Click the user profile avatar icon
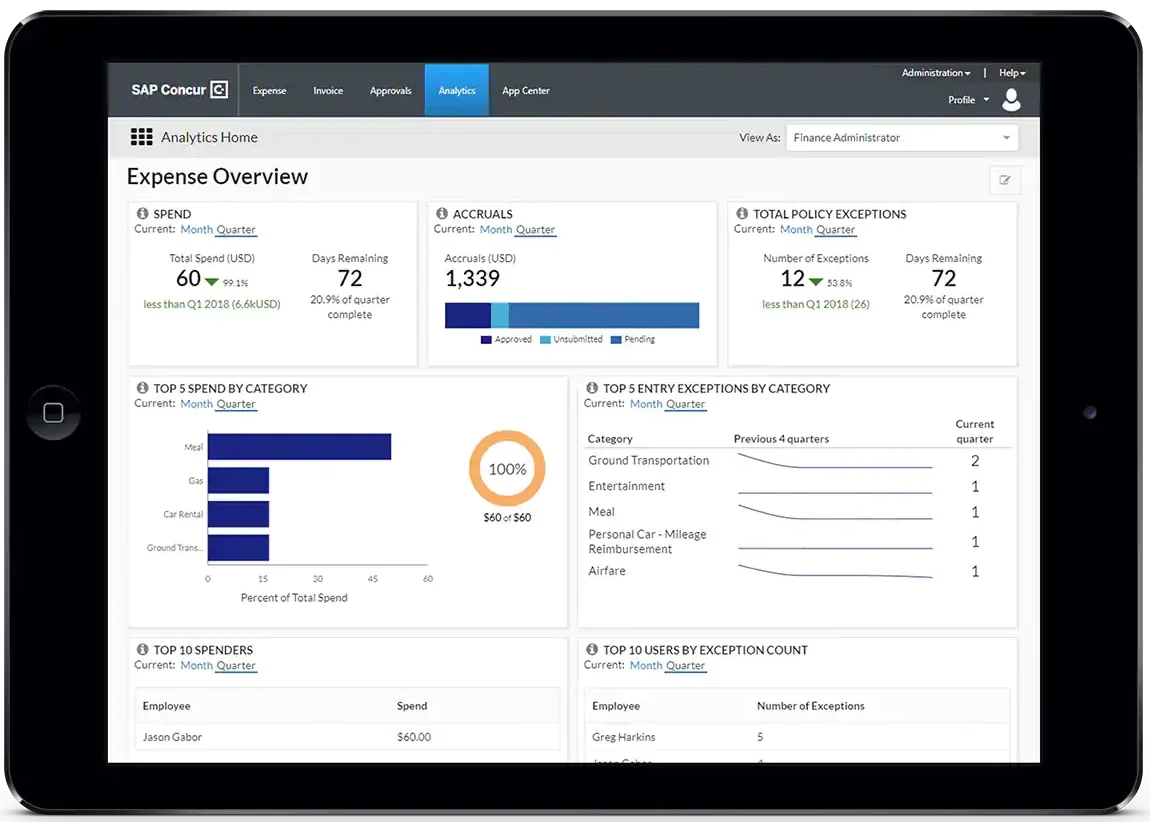The image size is (1150, 822). 1011,99
